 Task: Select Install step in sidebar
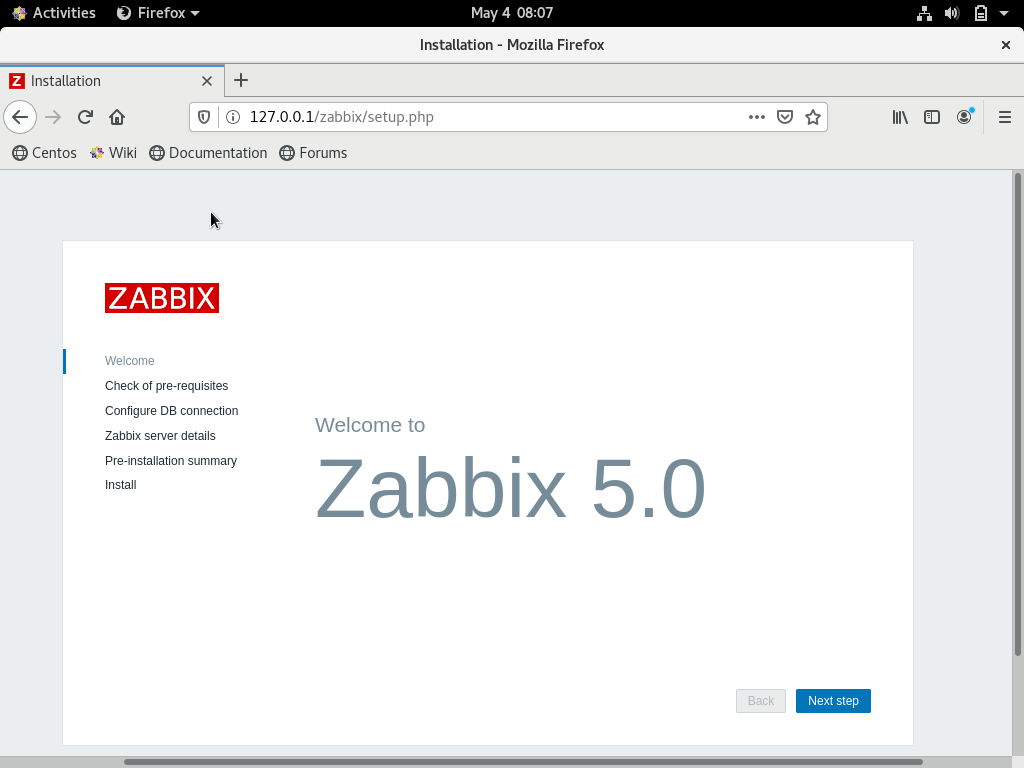pyautogui.click(x=121, y=485)
